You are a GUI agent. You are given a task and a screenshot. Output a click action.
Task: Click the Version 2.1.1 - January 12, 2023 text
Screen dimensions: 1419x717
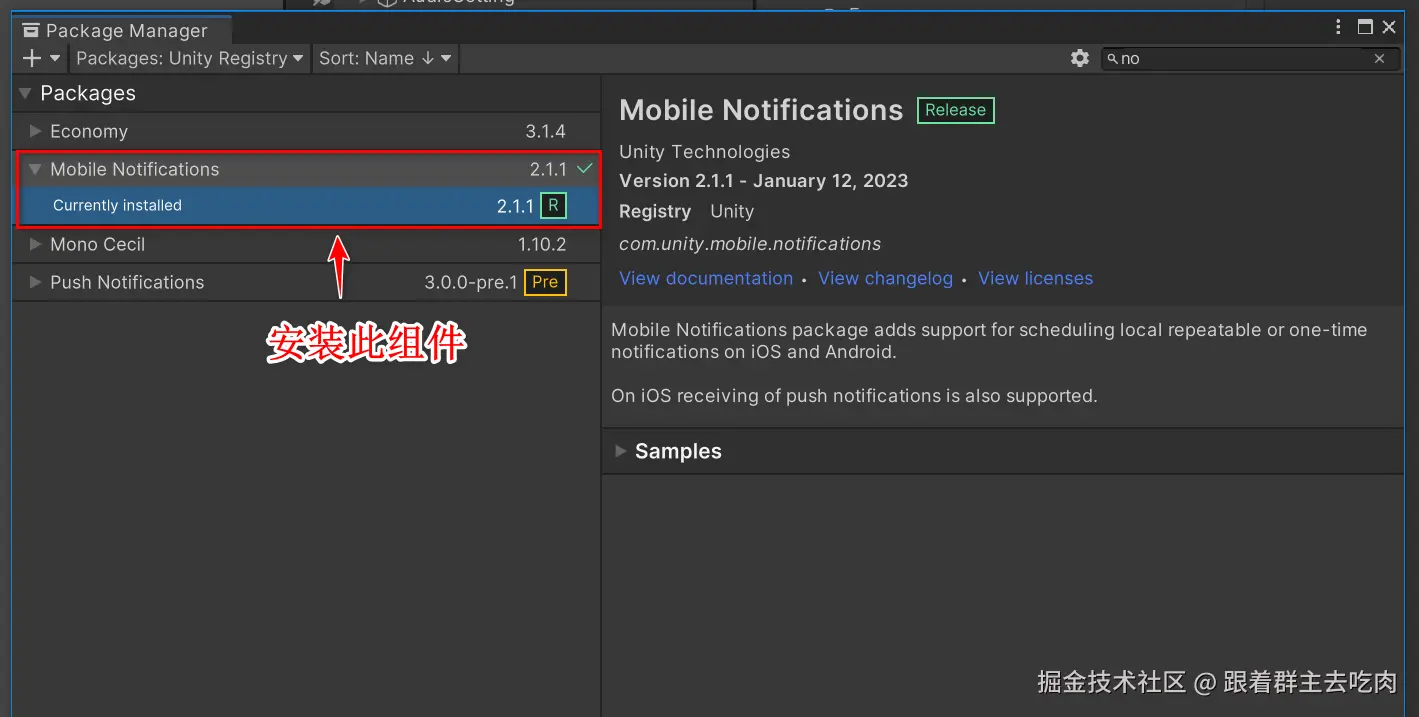click(764, 181)
